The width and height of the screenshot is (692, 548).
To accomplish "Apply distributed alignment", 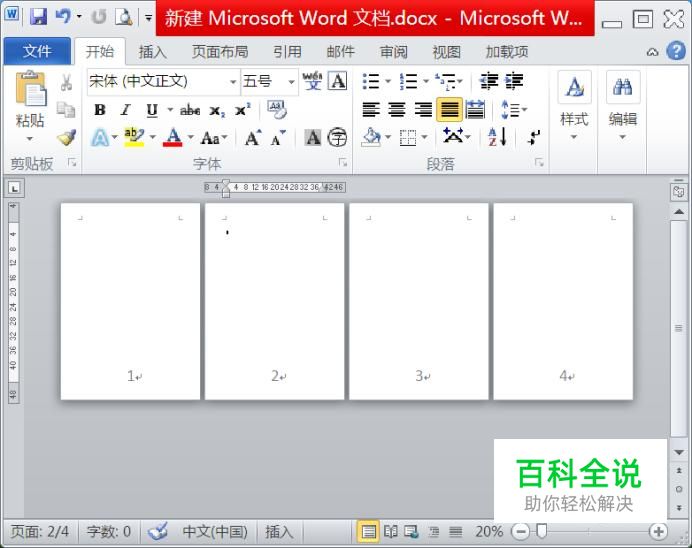I will tap(475, 109).
